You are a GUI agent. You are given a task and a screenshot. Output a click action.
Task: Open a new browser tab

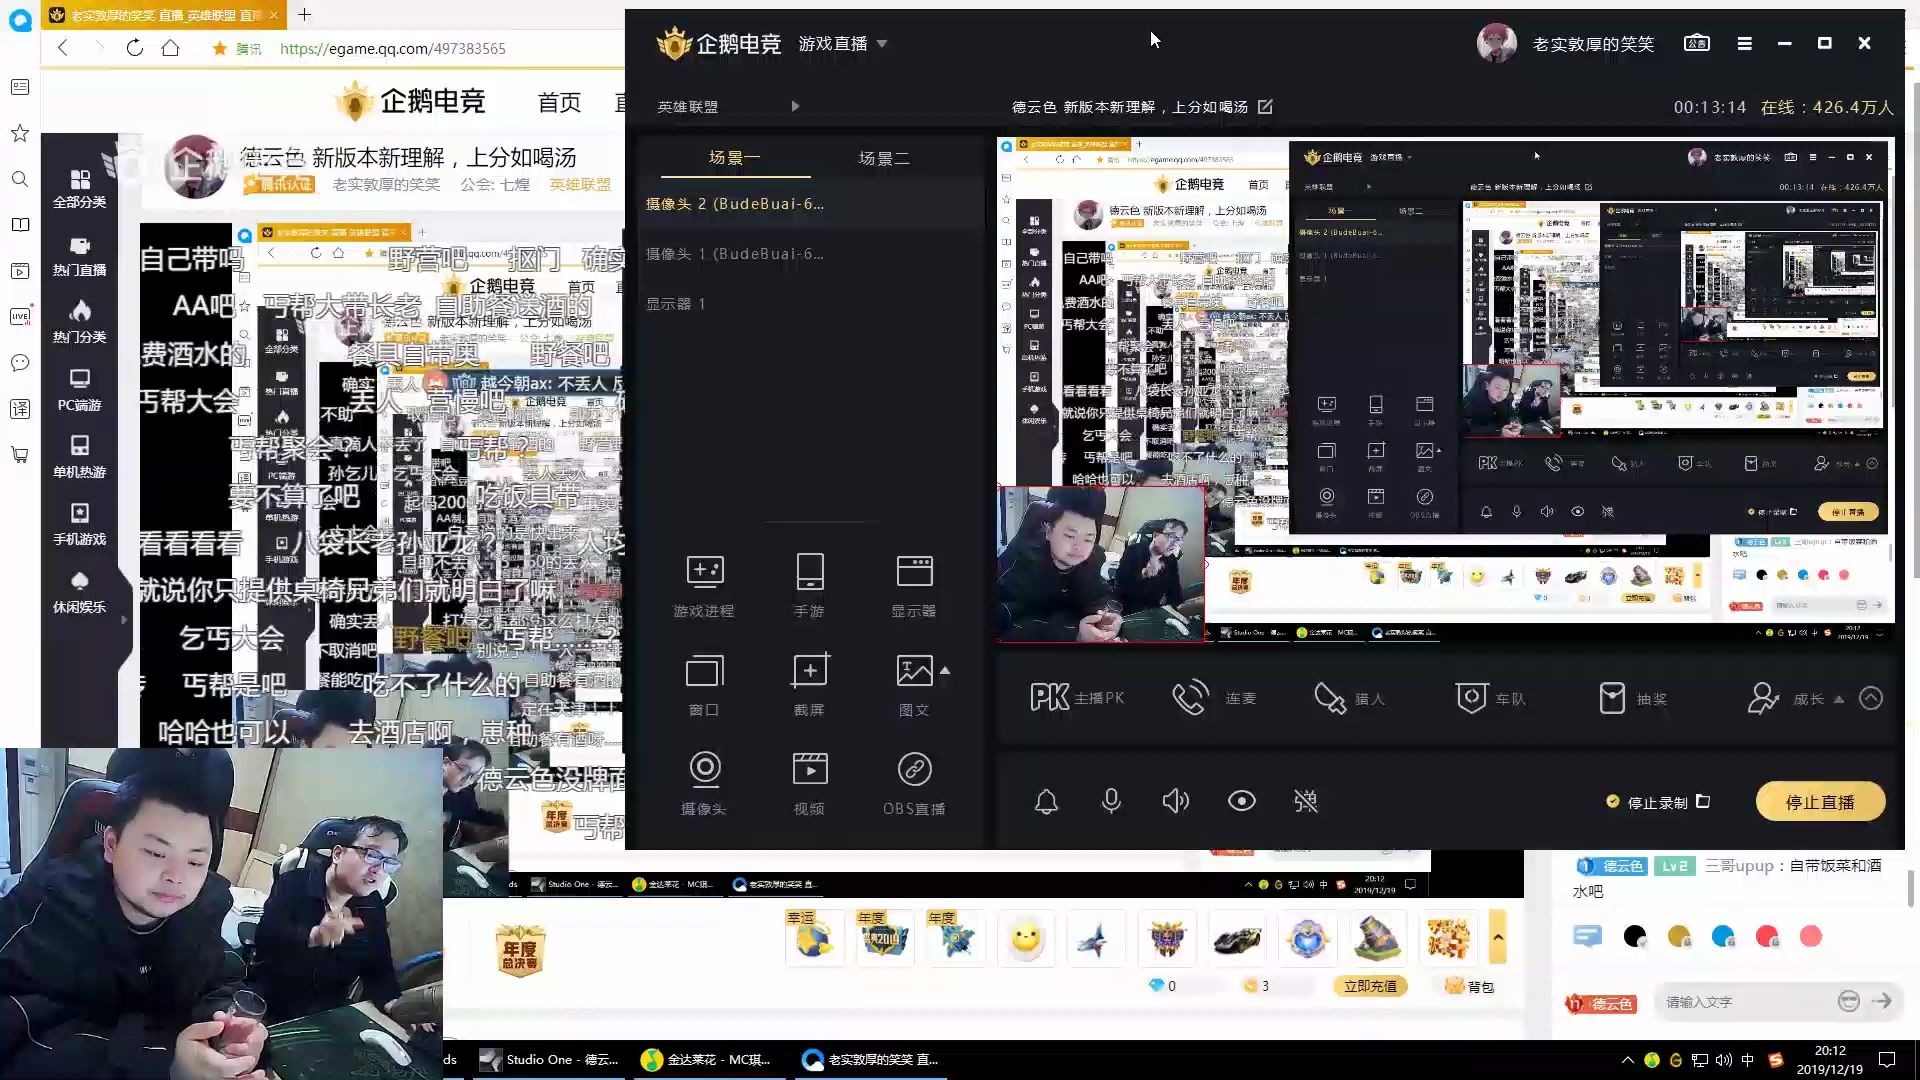click(305, 14)
